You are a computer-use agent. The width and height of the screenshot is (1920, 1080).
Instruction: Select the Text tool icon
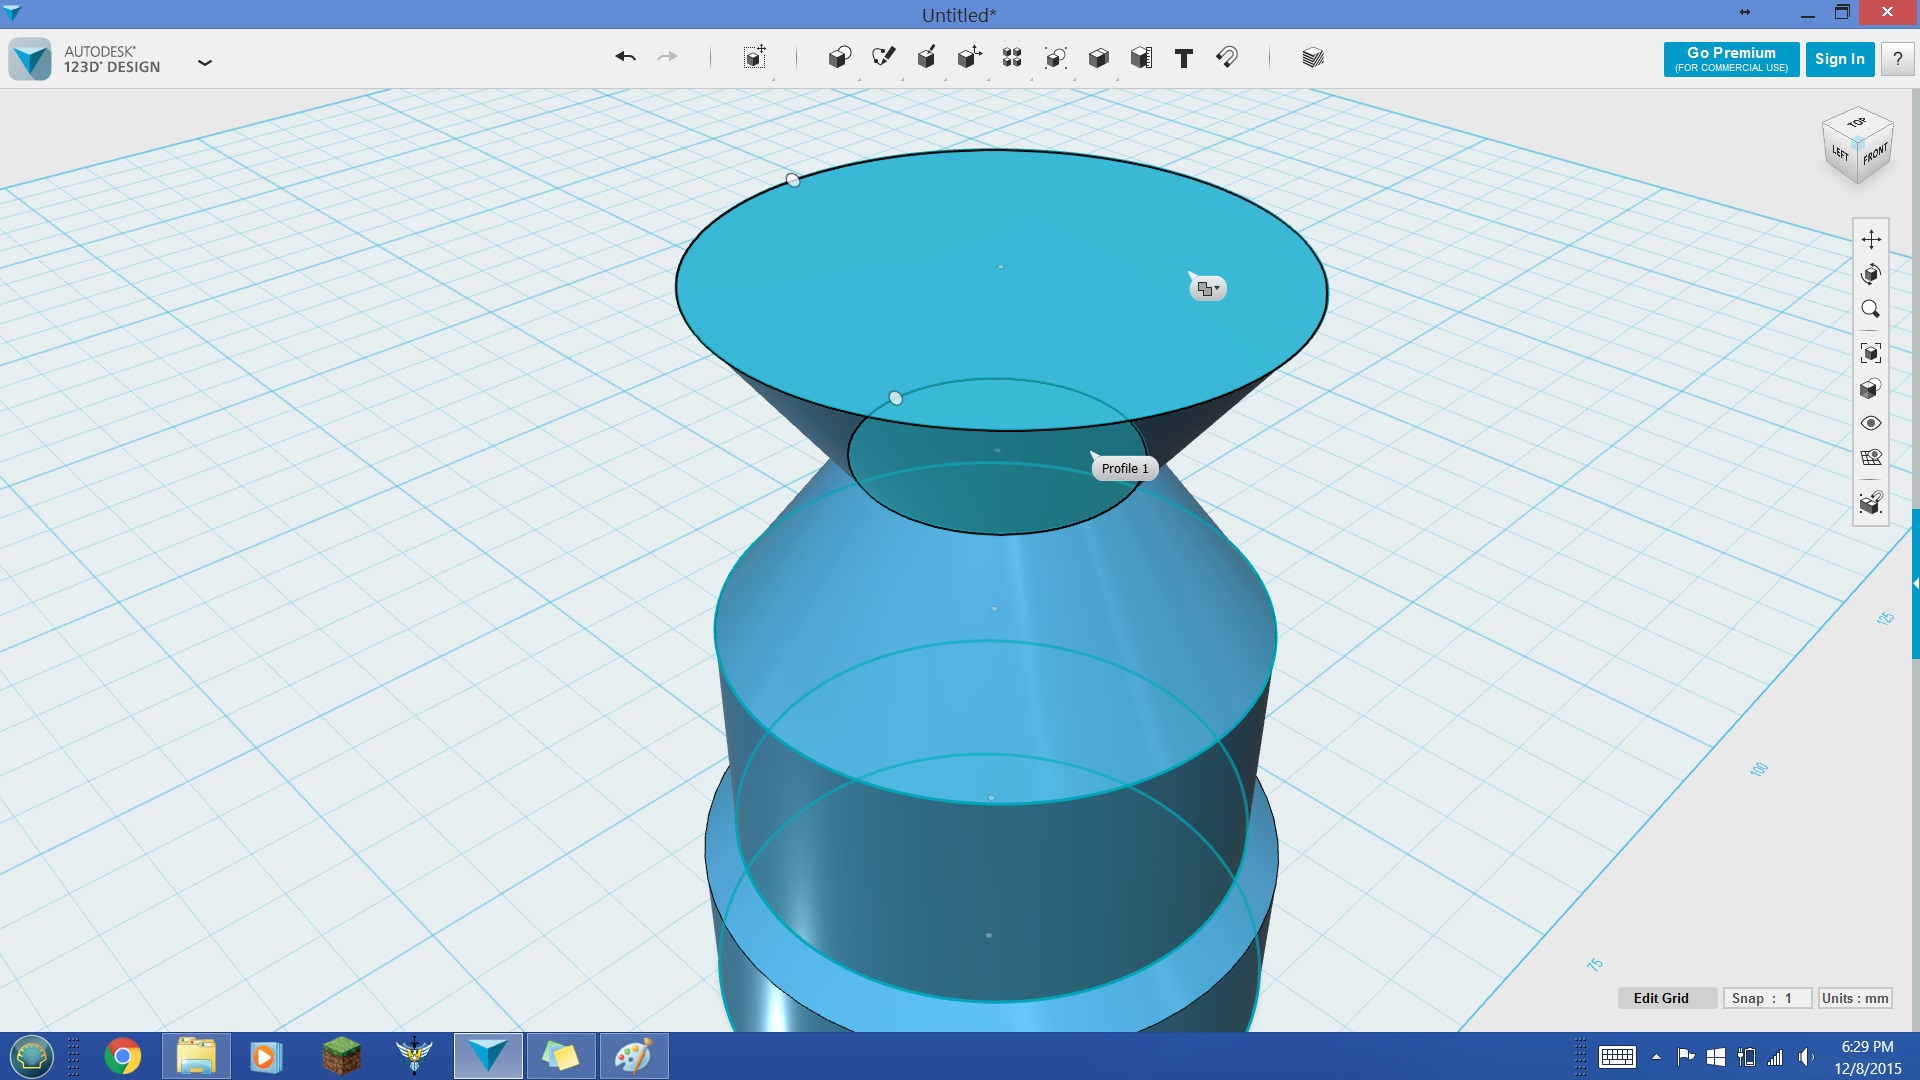click(x=1183, y=58)
